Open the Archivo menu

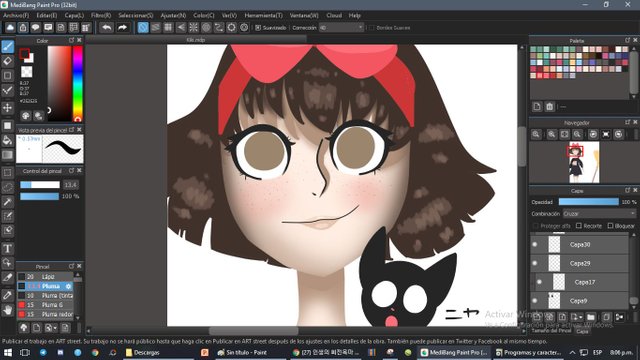(16, 16)
